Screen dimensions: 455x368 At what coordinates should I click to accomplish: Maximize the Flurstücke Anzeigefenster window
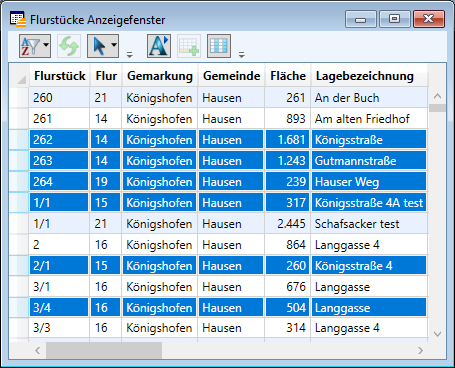(x=394, y=19)
